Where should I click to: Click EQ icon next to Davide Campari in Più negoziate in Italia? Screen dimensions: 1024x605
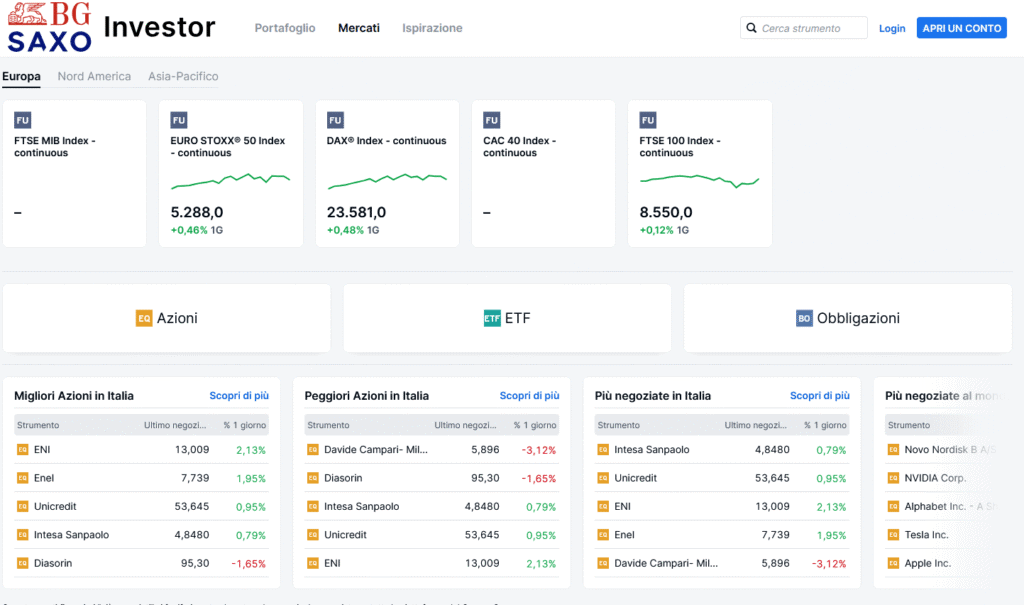[603, 563]
